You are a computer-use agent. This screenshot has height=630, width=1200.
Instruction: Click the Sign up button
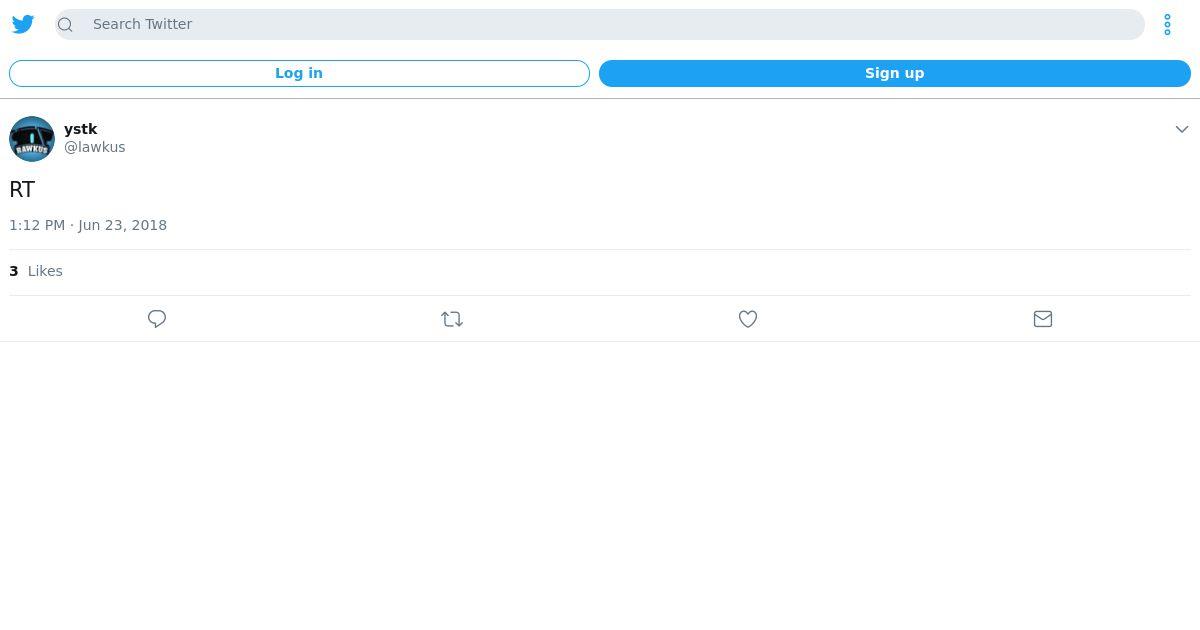pyautogui.click(x=895, y=73)
